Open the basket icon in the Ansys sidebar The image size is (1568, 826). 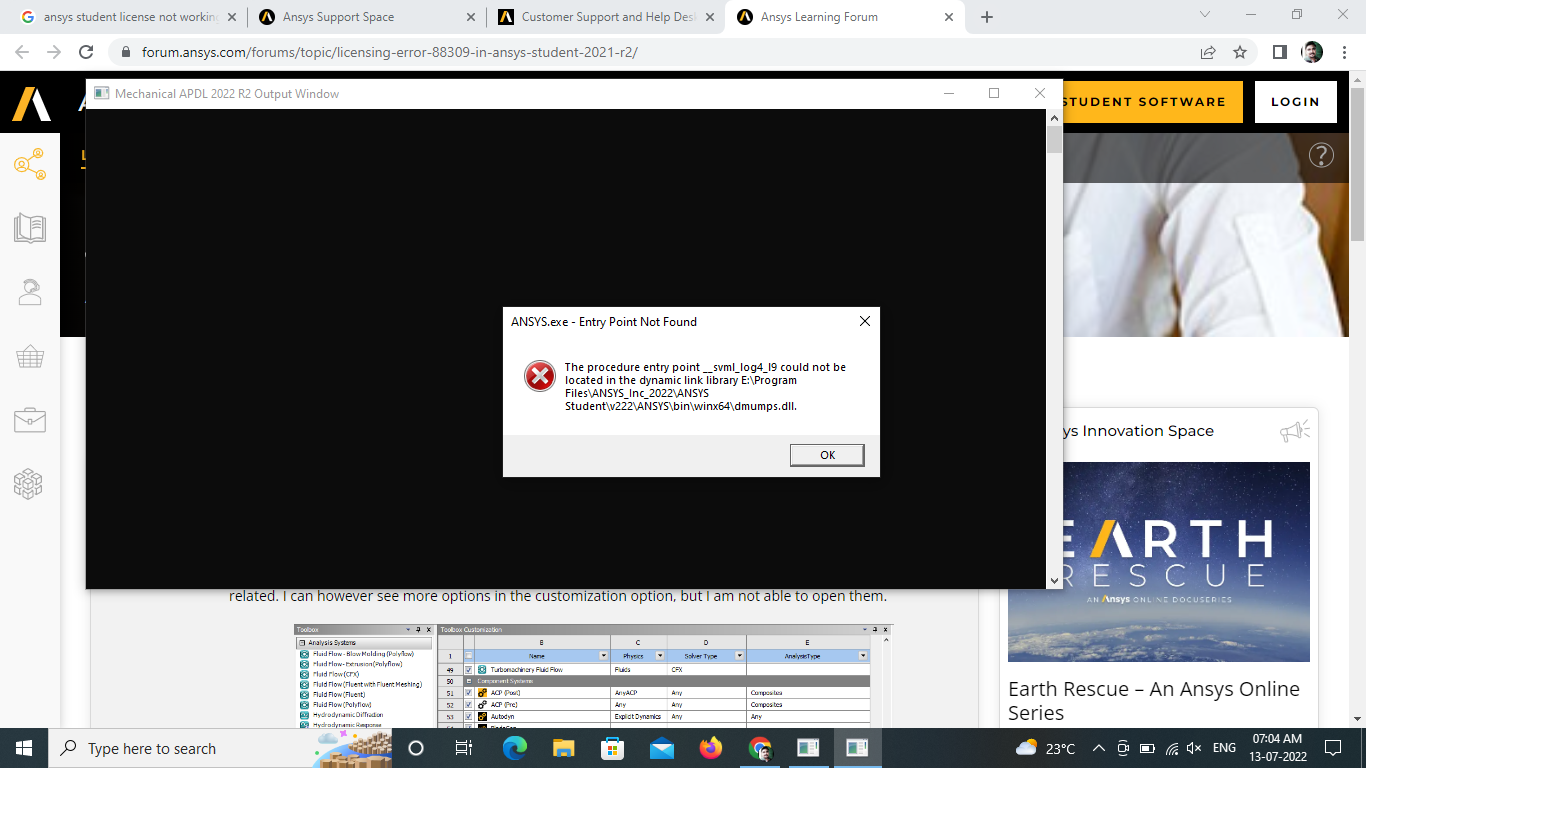click(30, 357)
